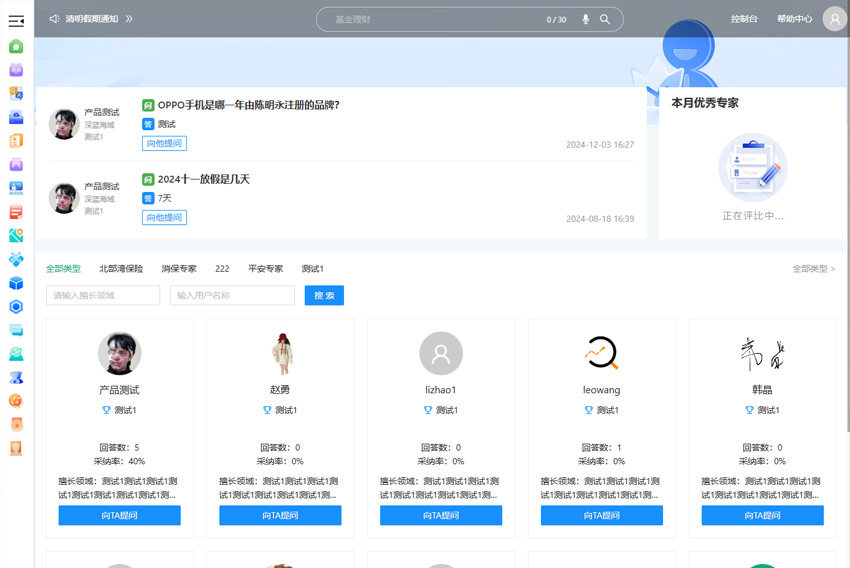Image resolution: width=850 pixels, height=568 pixels.
Task: Click 向TA提问 on leowang's card
Action: pyautogui.click(x=602, y=515)
